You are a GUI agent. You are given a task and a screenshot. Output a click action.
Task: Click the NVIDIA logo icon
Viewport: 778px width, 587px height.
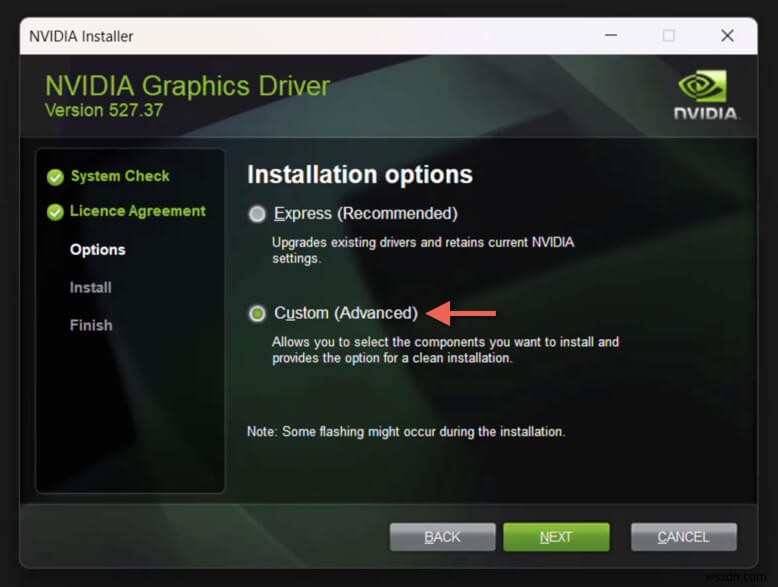[705, 94]
